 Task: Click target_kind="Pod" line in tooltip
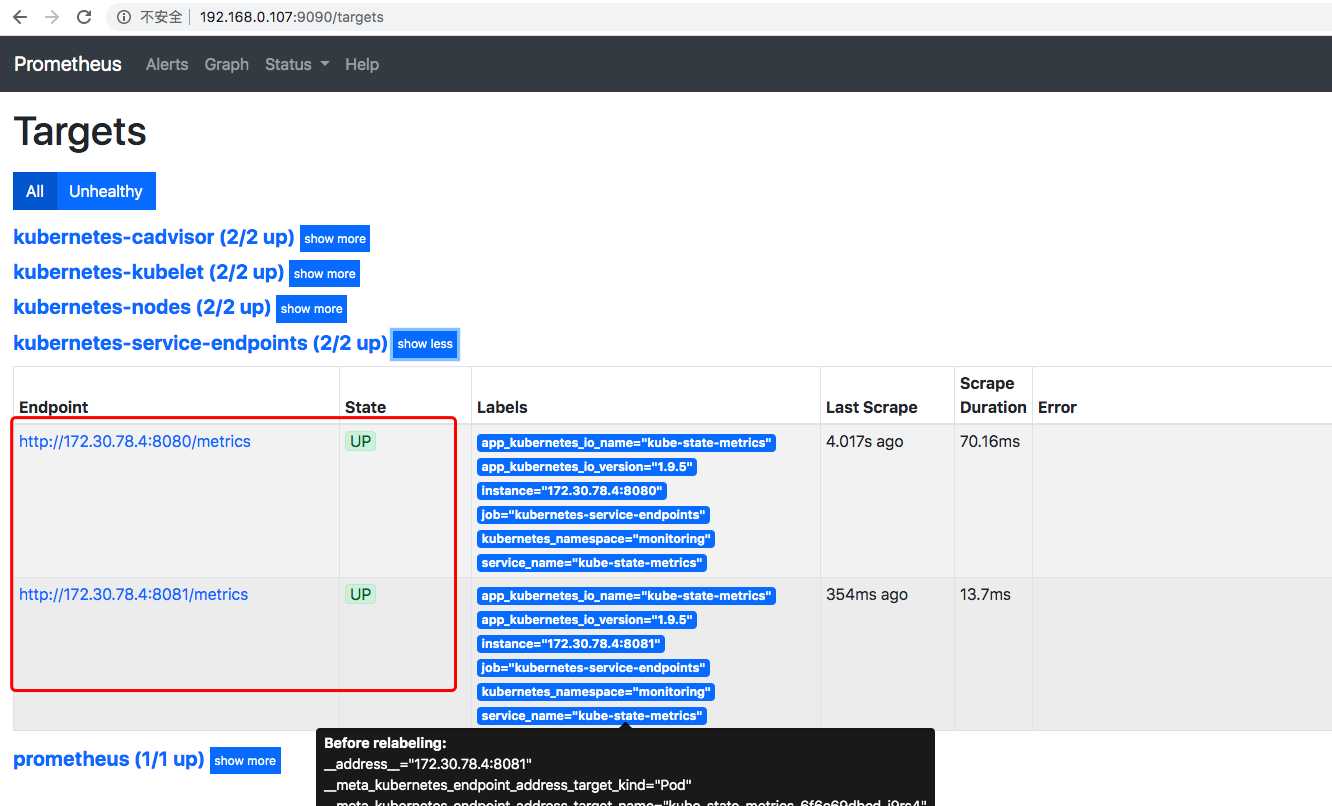(508, 784)
